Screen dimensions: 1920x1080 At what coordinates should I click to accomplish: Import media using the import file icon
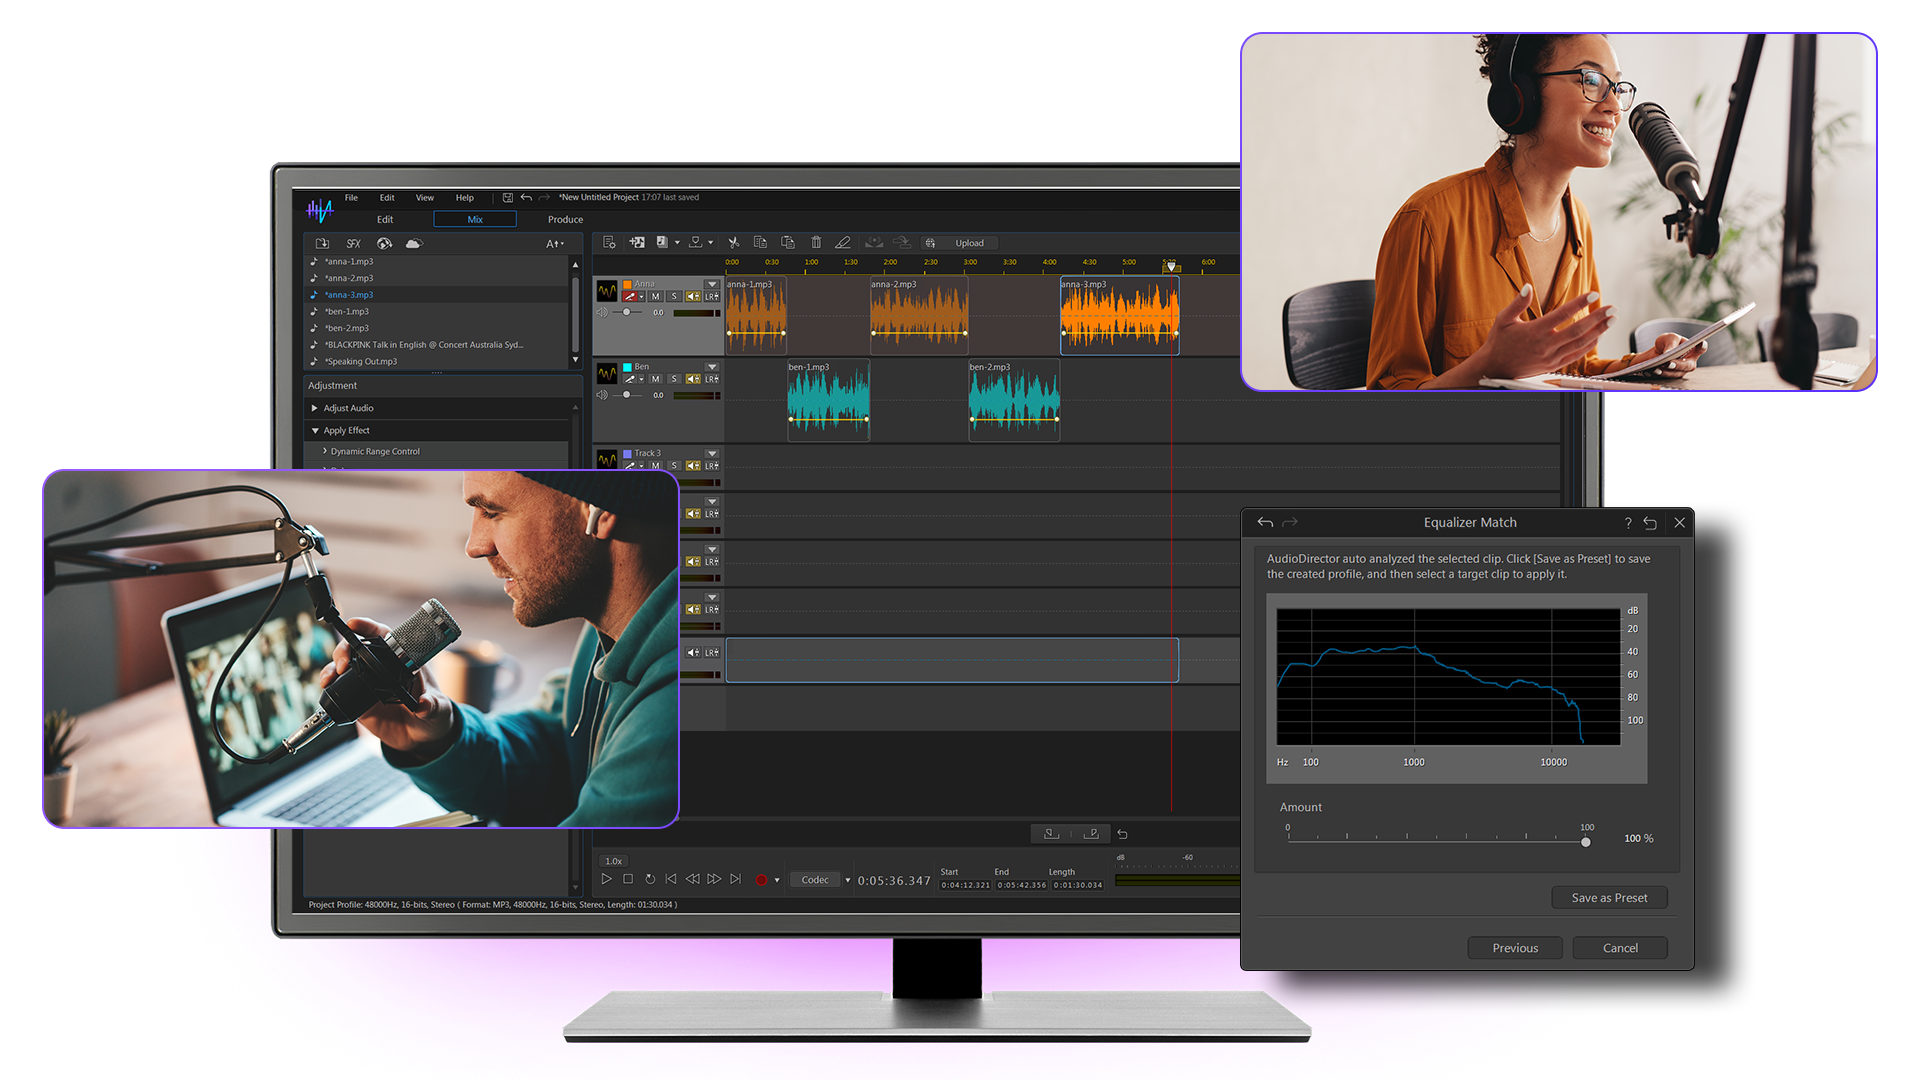pos(322,243)
